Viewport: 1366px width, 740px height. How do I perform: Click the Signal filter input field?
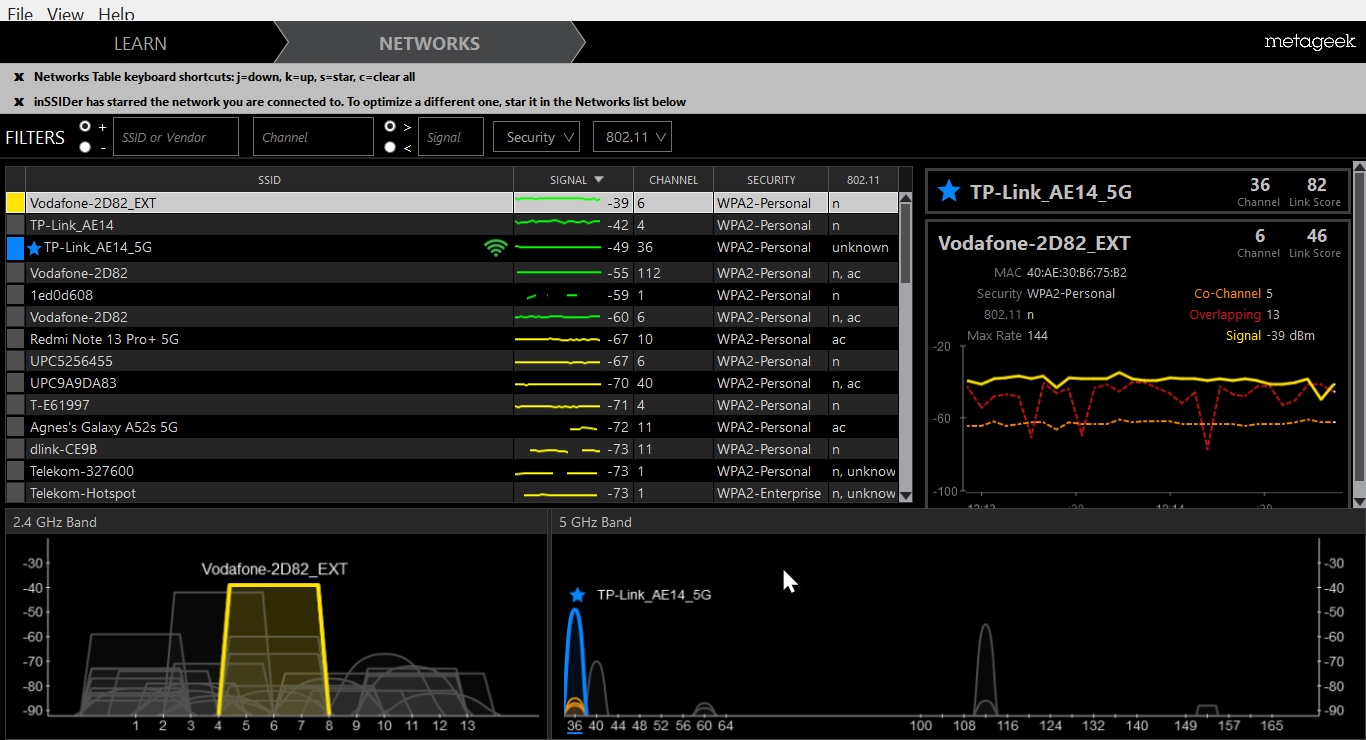click(451, 137)
